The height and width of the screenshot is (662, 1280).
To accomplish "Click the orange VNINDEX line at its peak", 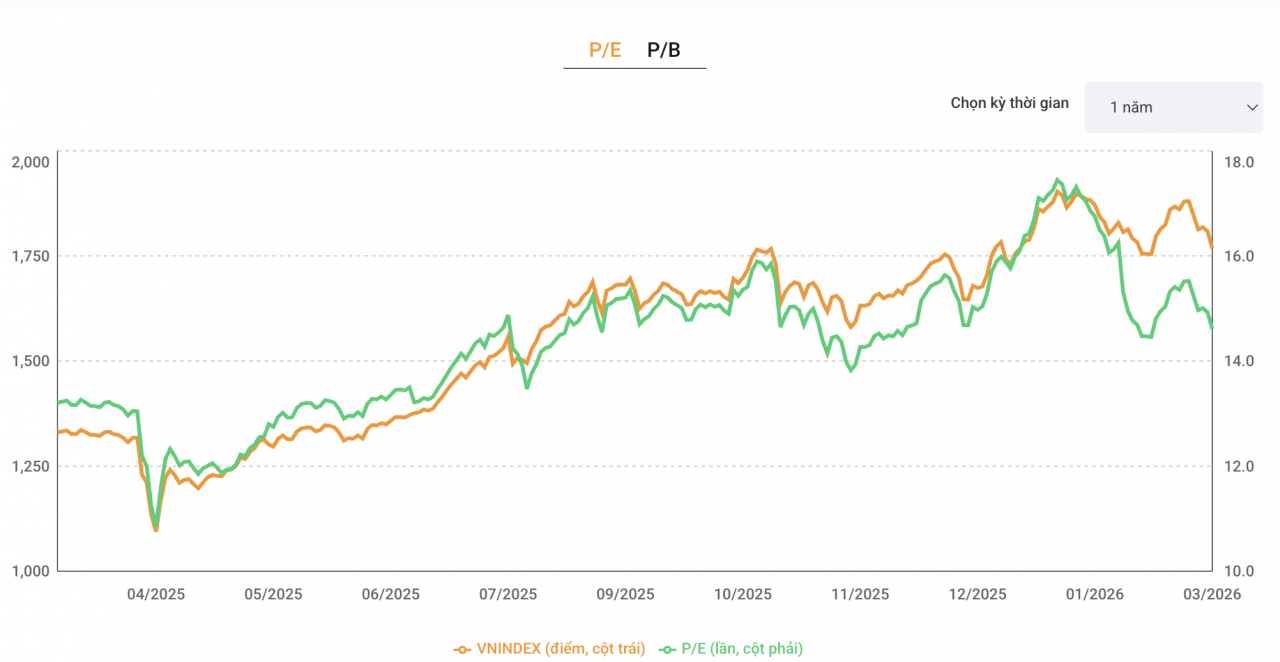I will point(1055,190).
